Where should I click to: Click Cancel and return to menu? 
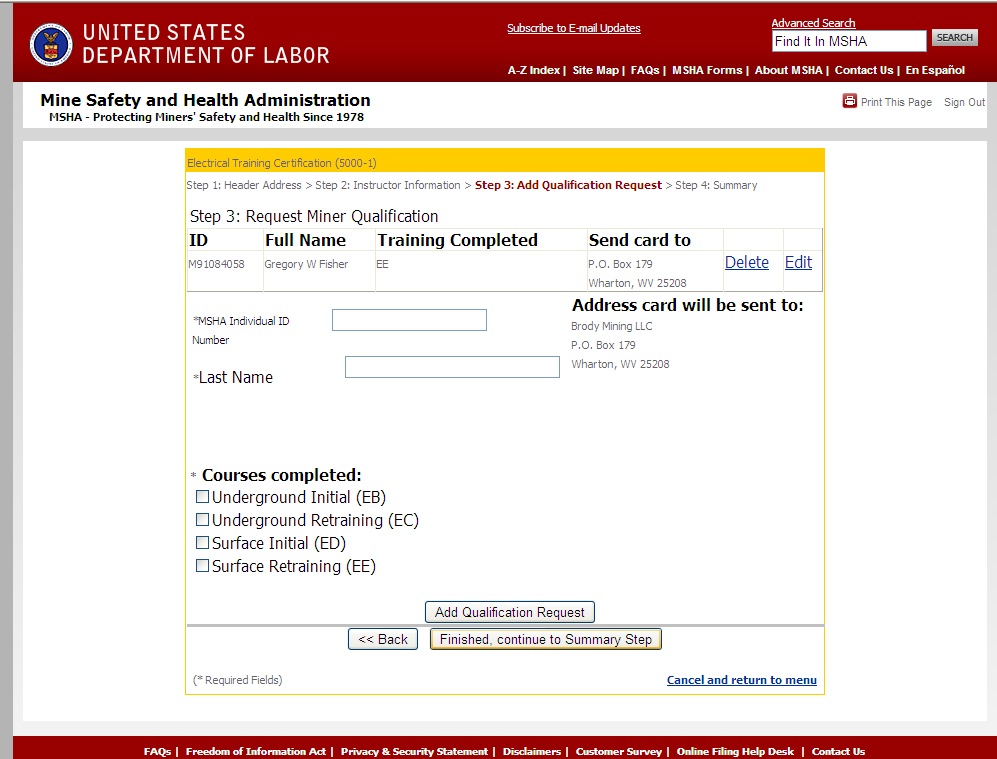coord(741,680)
